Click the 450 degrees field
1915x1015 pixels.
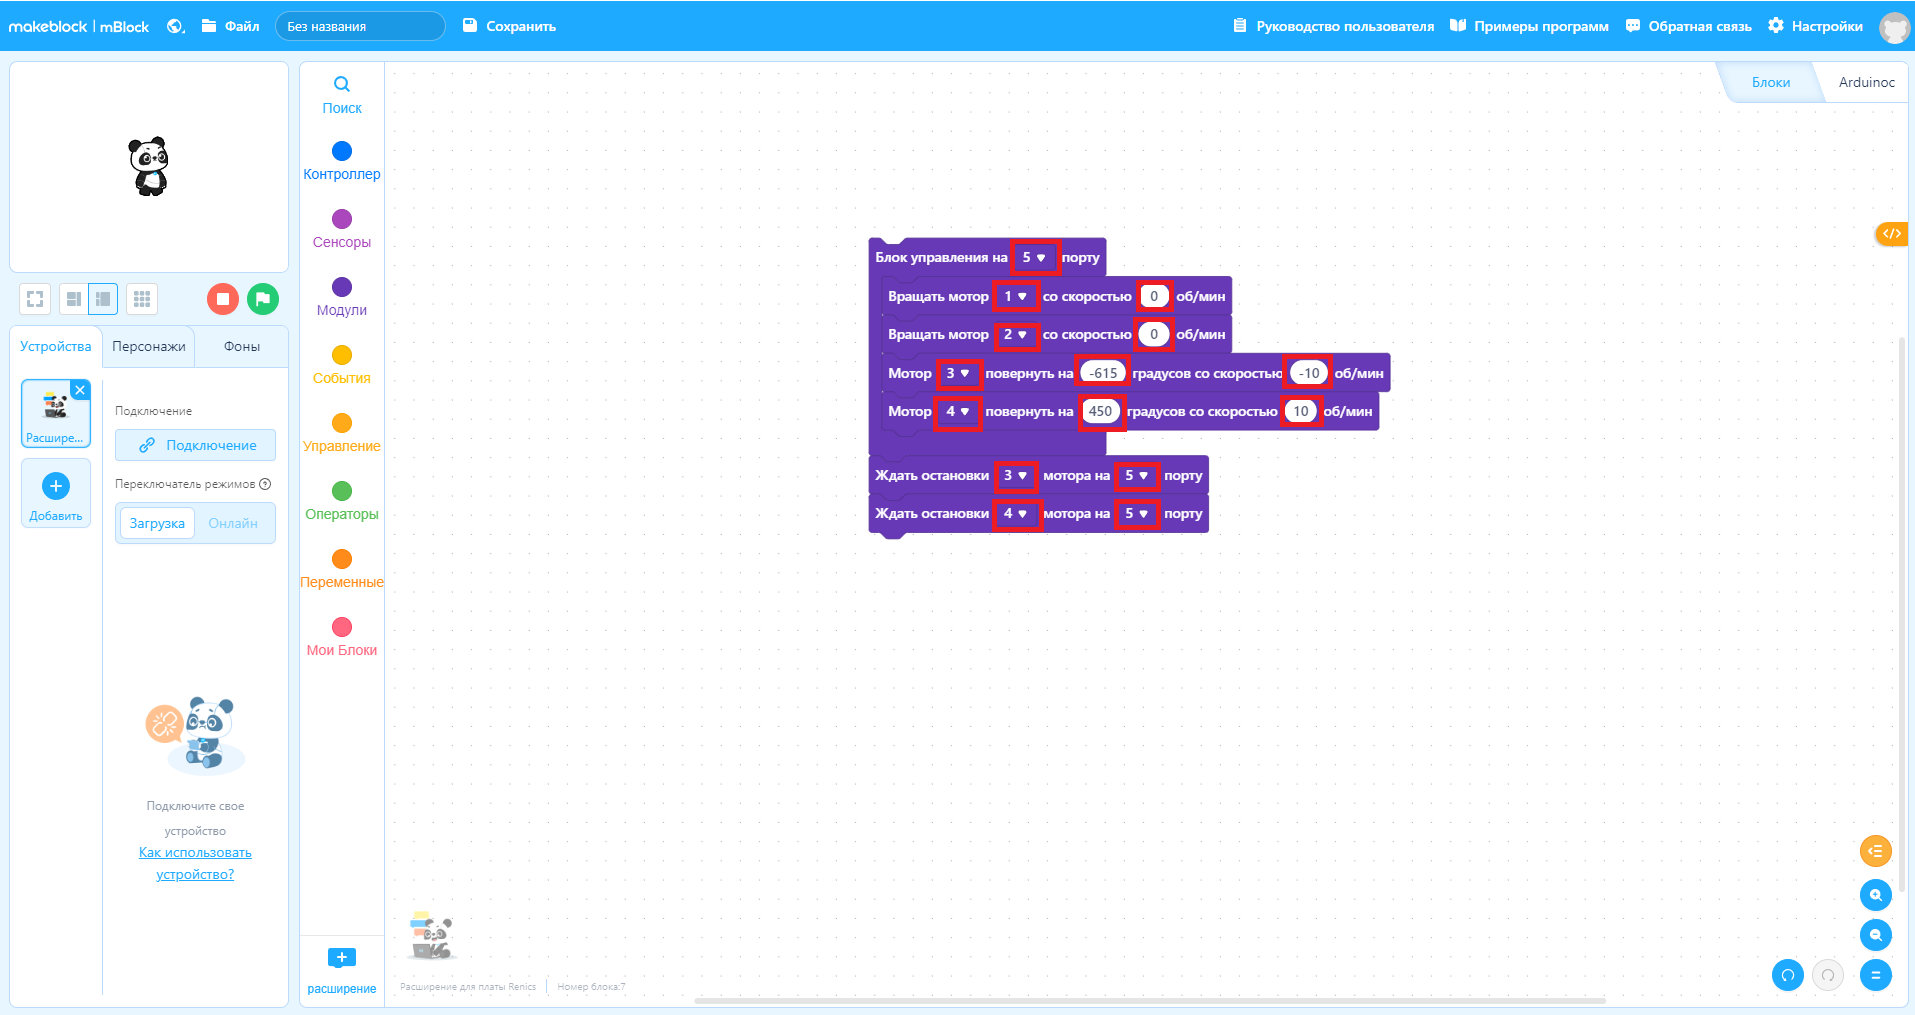[1100, 411]
